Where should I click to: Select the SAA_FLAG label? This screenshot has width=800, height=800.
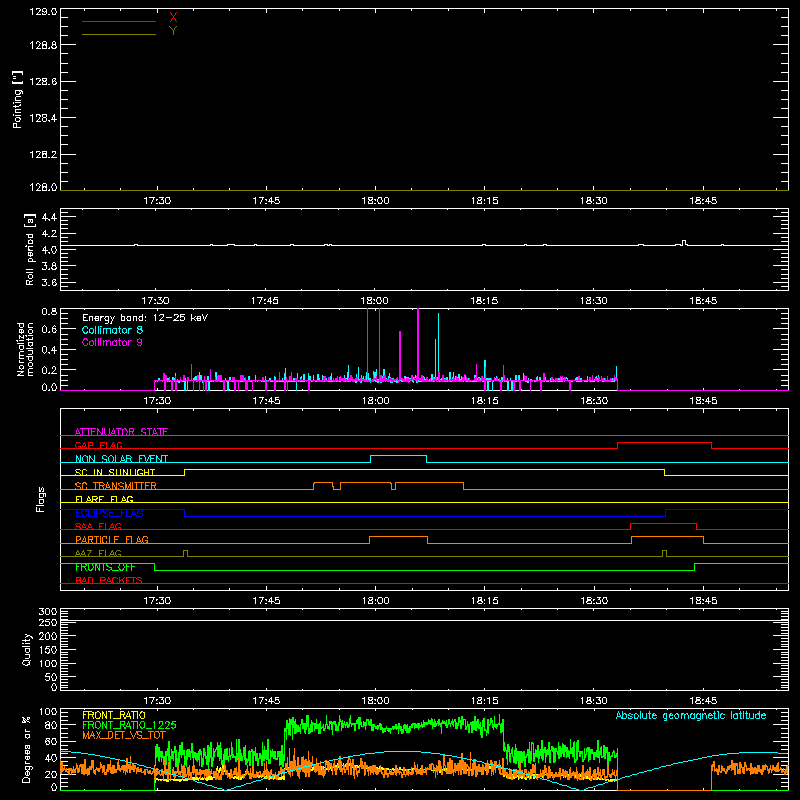pos(98,526)
